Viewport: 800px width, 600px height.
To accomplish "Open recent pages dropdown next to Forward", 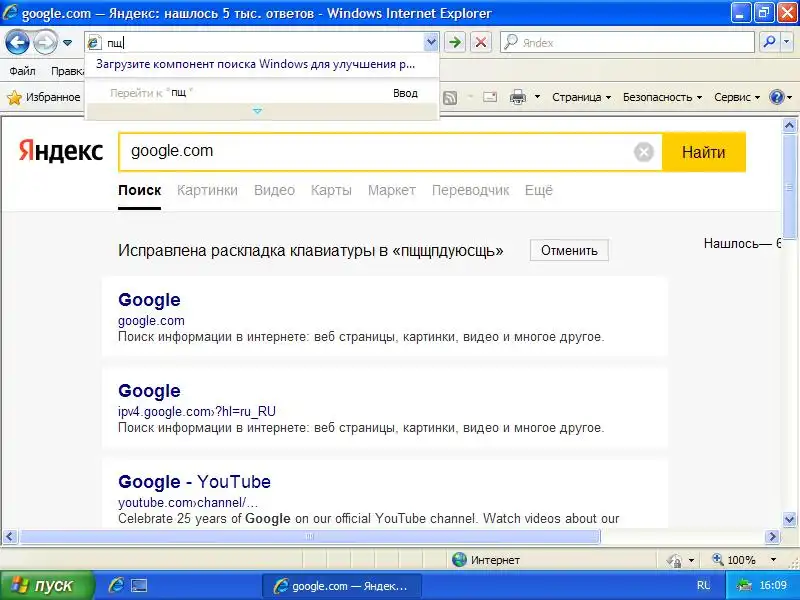I will (68, 43).
